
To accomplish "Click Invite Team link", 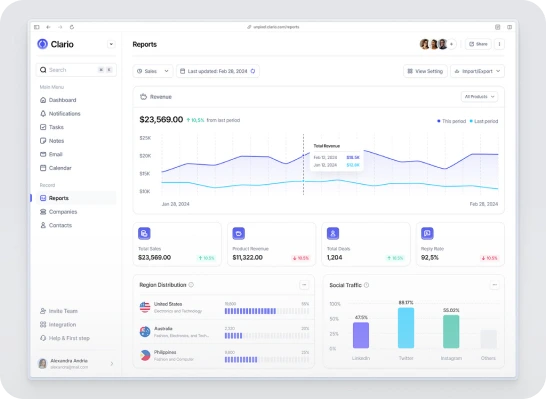I will tap(59, 311).
